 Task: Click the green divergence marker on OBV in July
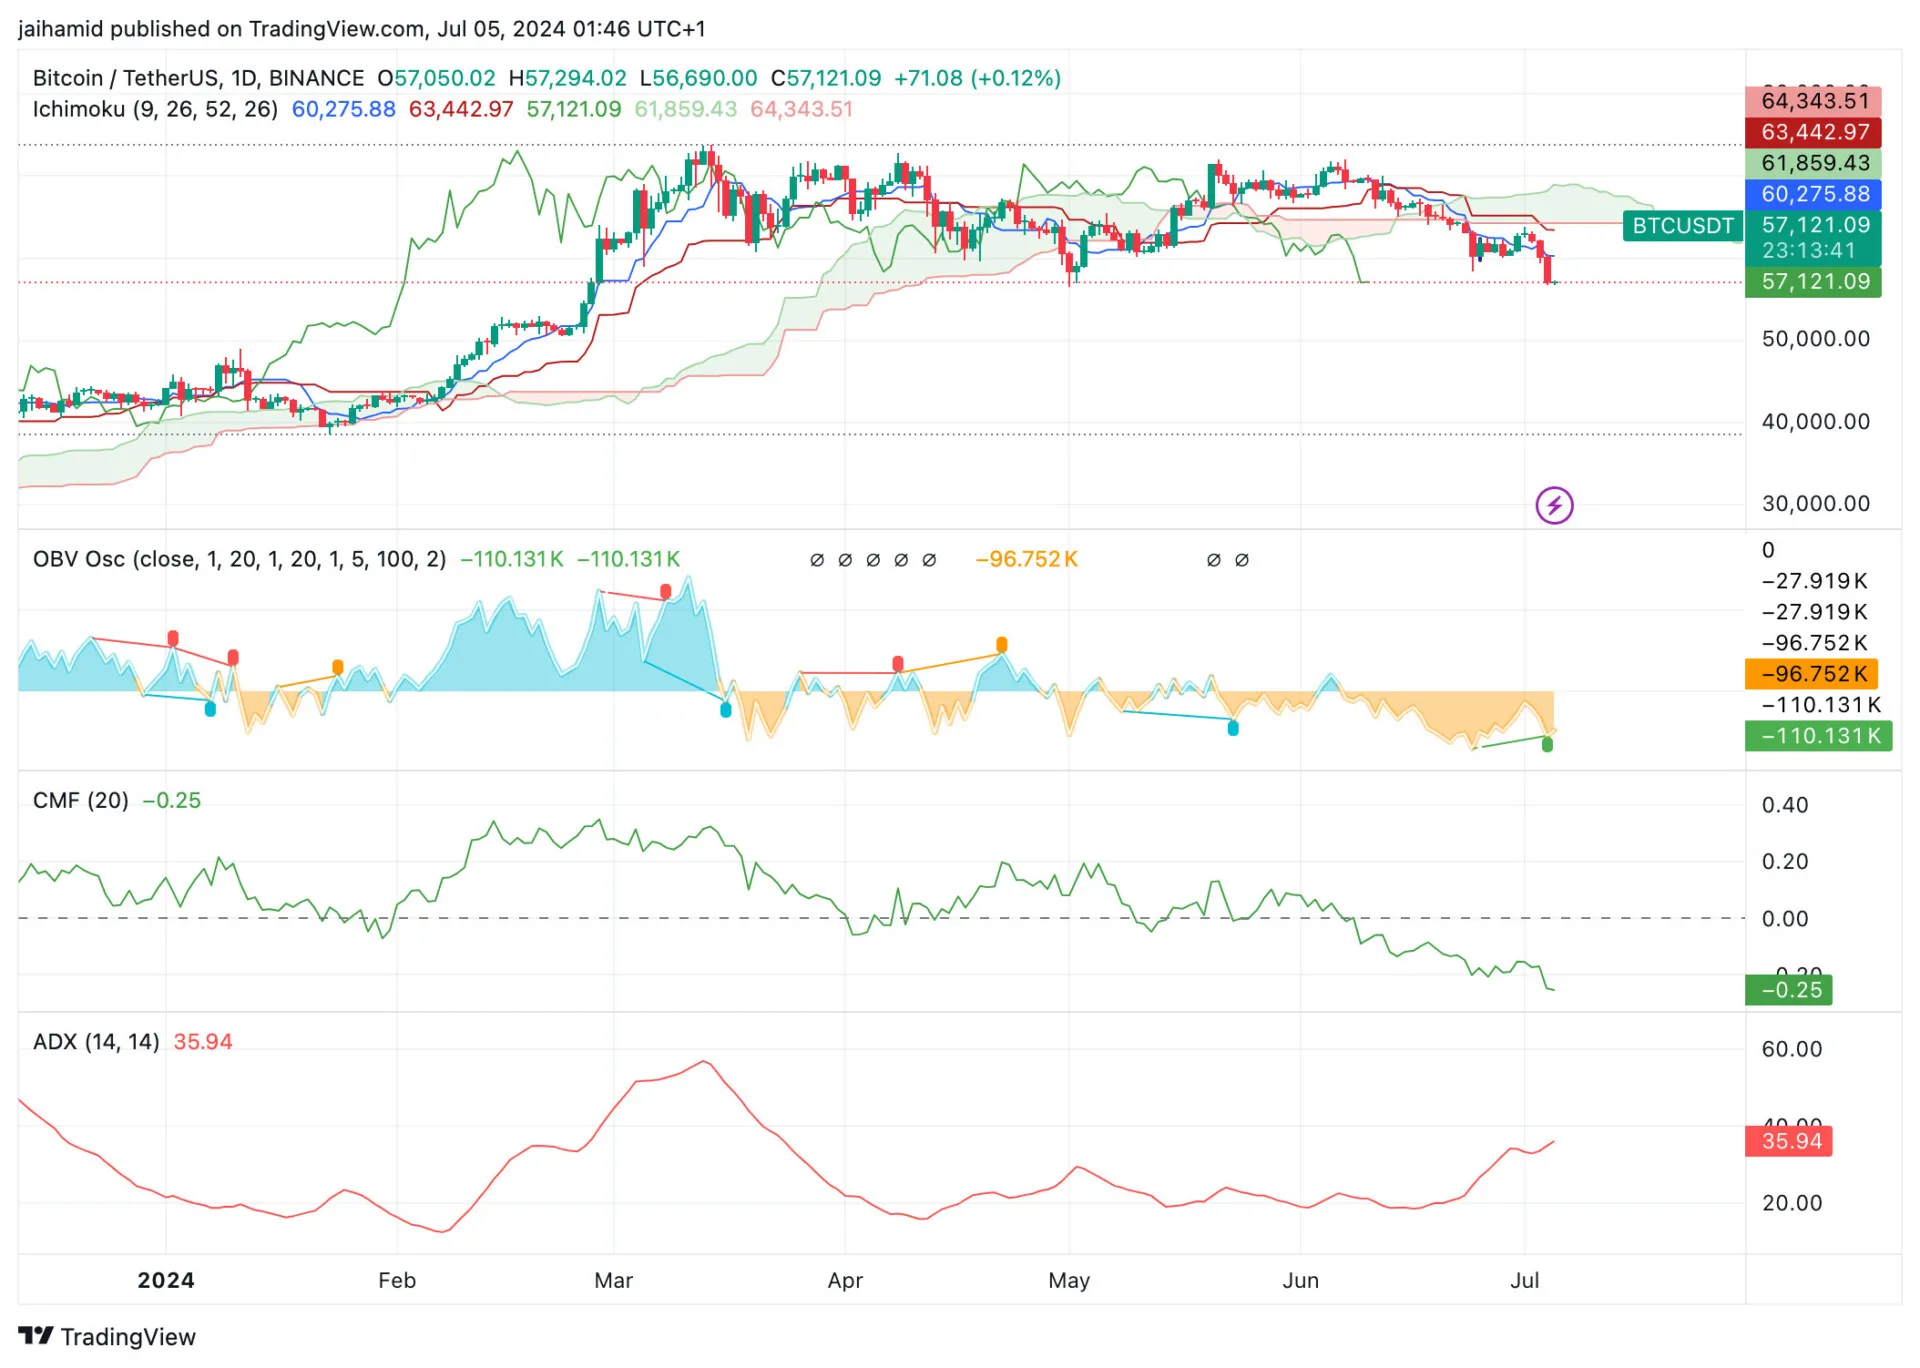(1547, 744)
